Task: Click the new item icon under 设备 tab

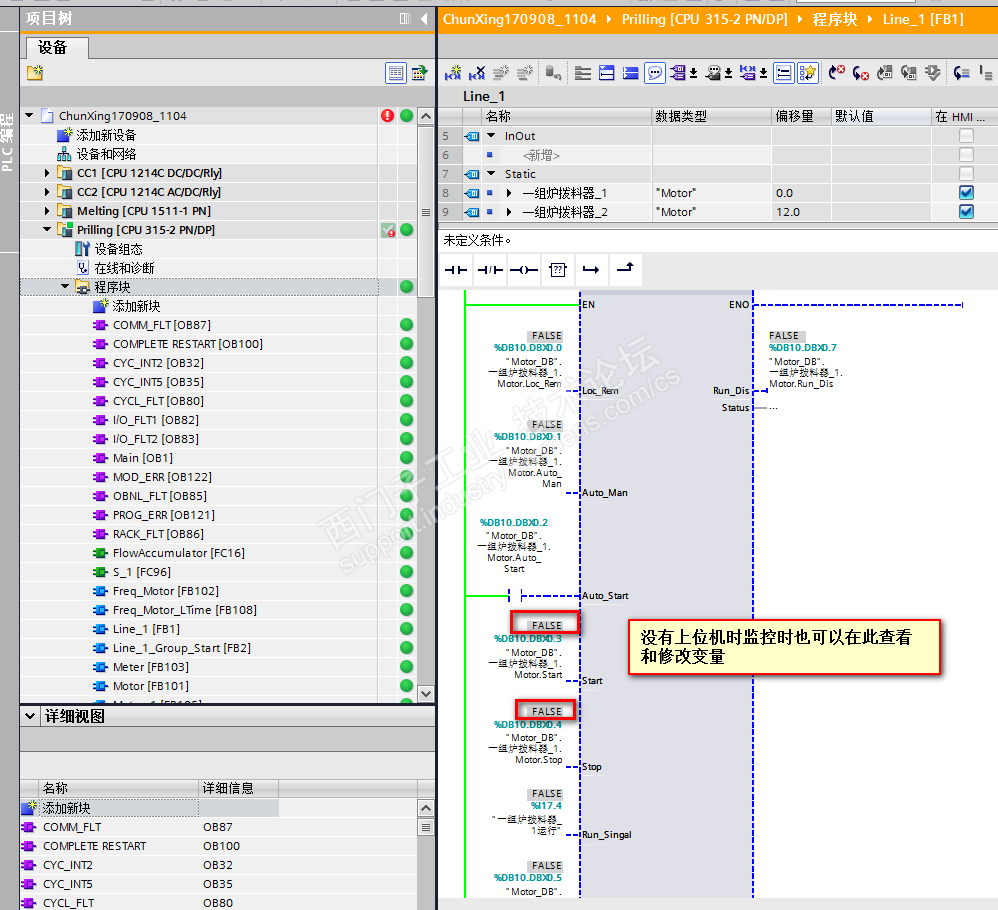Action: (x=35, y=73)
